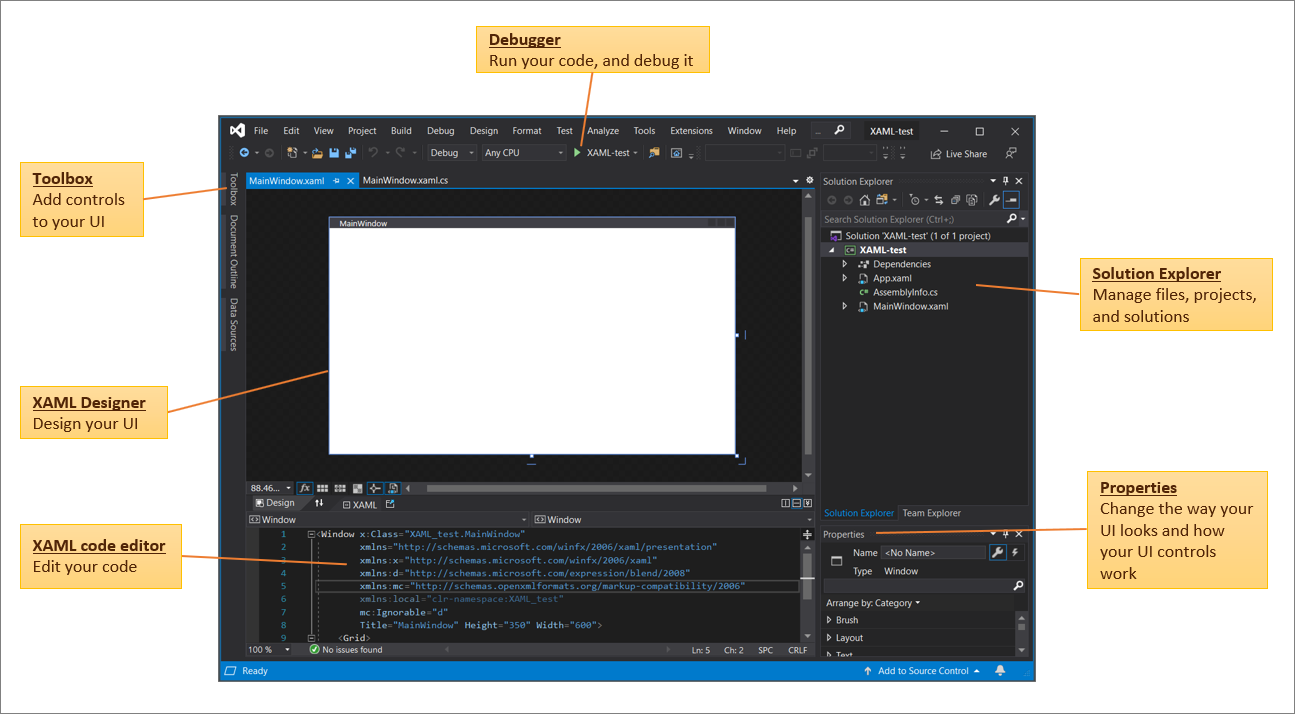Click Collapse All icon in Solution Explorer
The image size is (1295, 714).
pyautogui.click(x=956, y=200)
